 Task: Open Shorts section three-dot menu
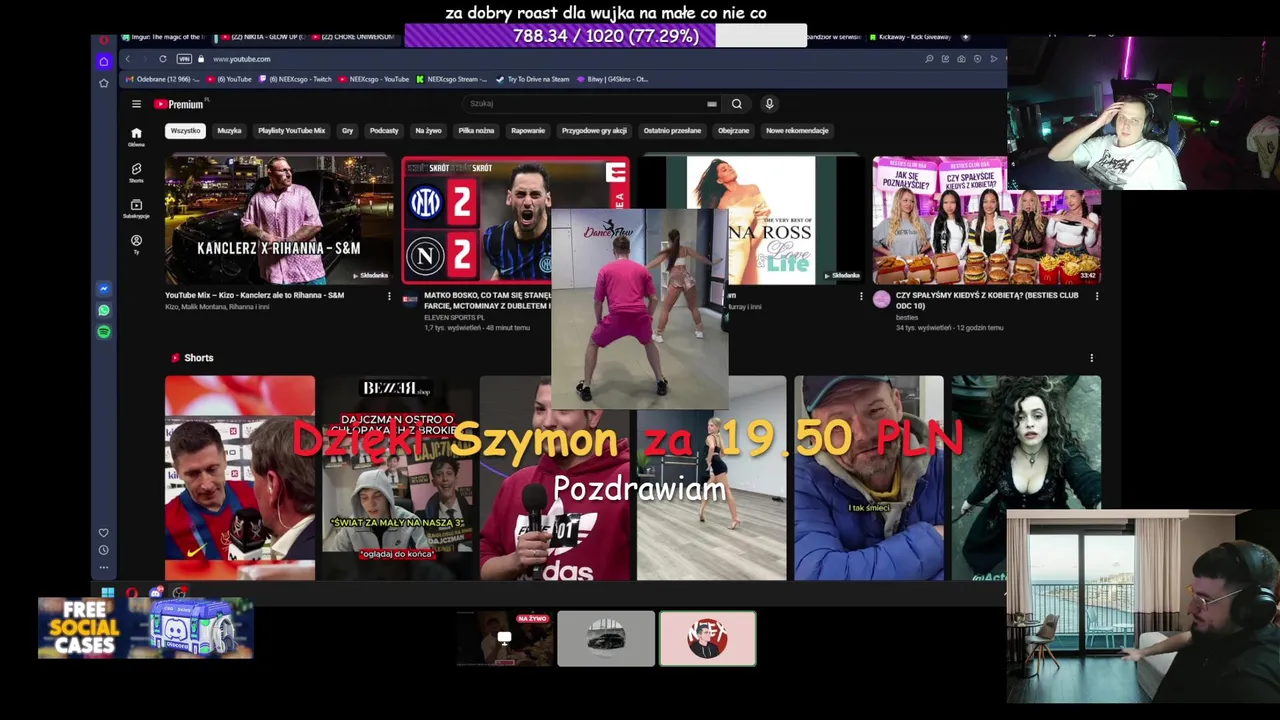pos(1091,358)
